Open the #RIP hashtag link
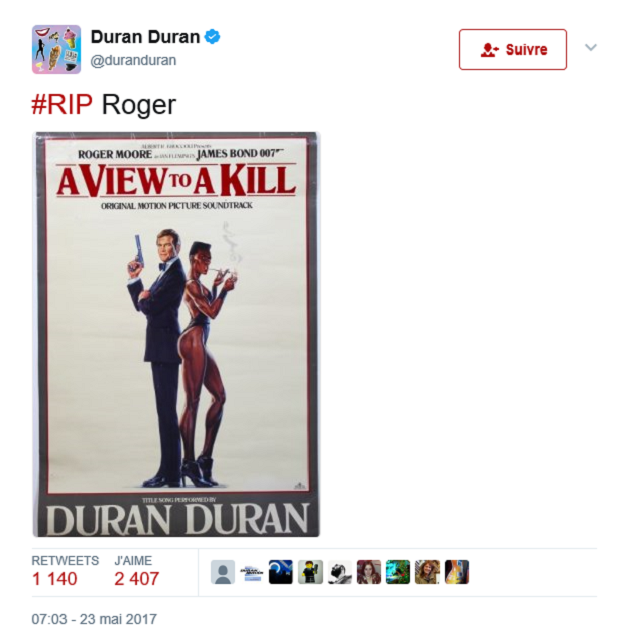 point(62,105)
